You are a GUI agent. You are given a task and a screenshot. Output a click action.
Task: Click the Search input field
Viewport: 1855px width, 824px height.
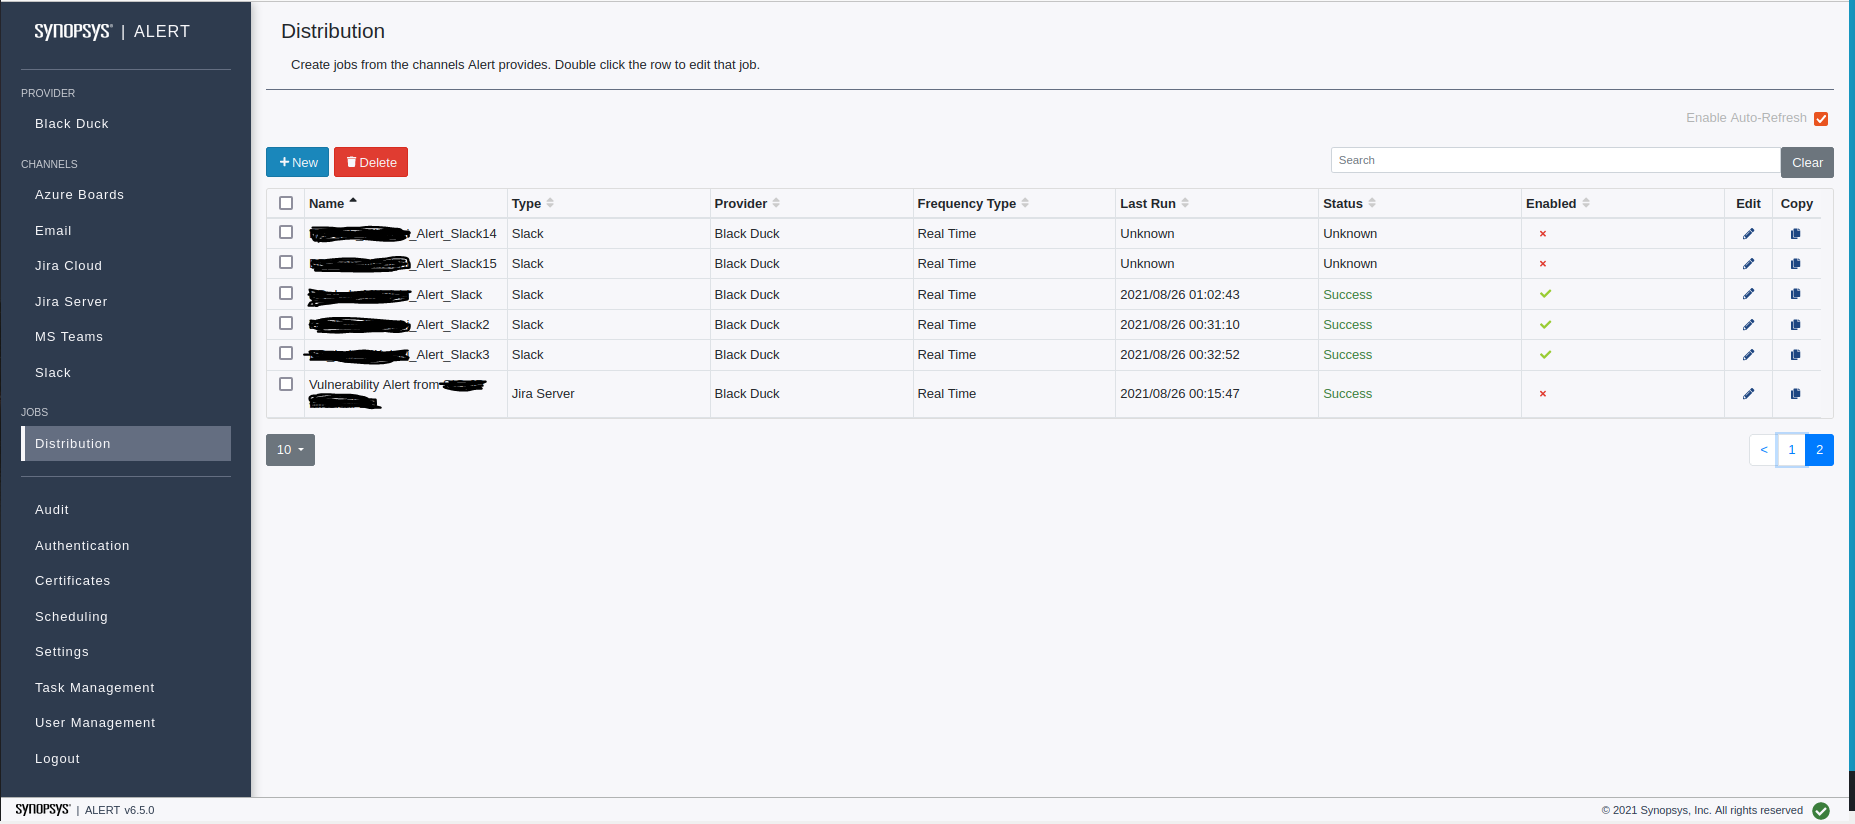(1555, 160)
